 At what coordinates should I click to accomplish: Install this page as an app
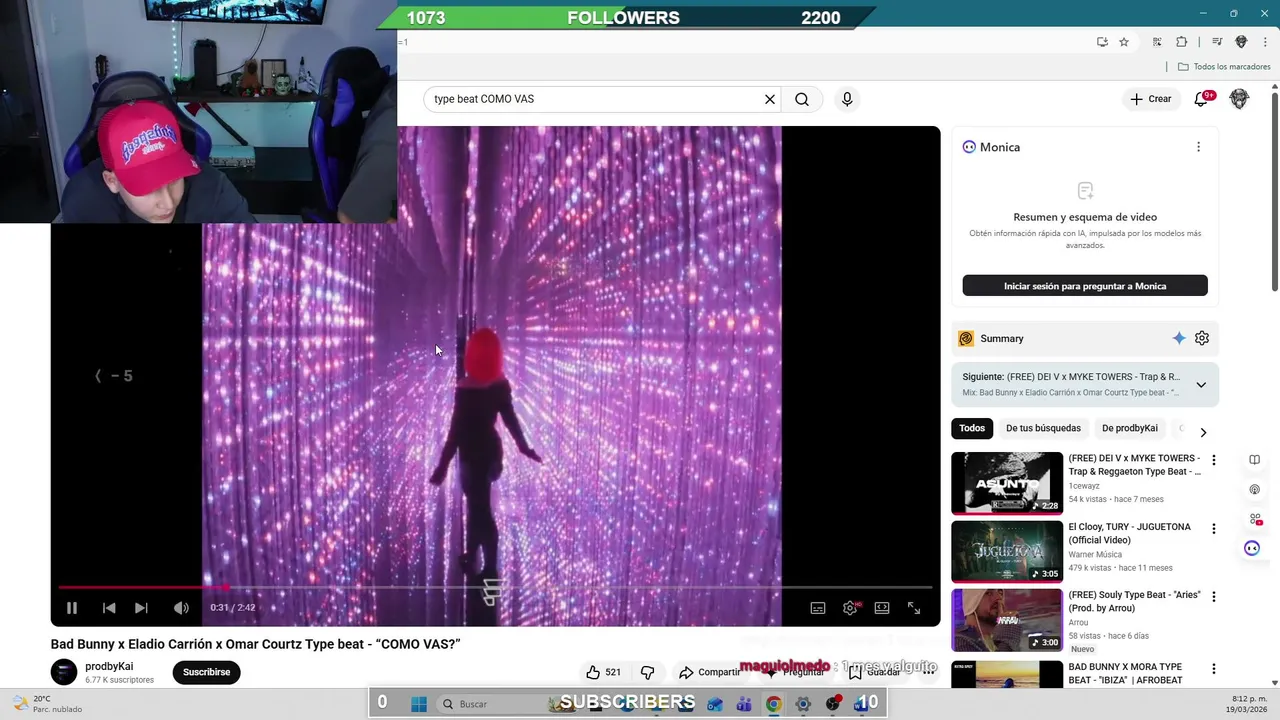1102,42
